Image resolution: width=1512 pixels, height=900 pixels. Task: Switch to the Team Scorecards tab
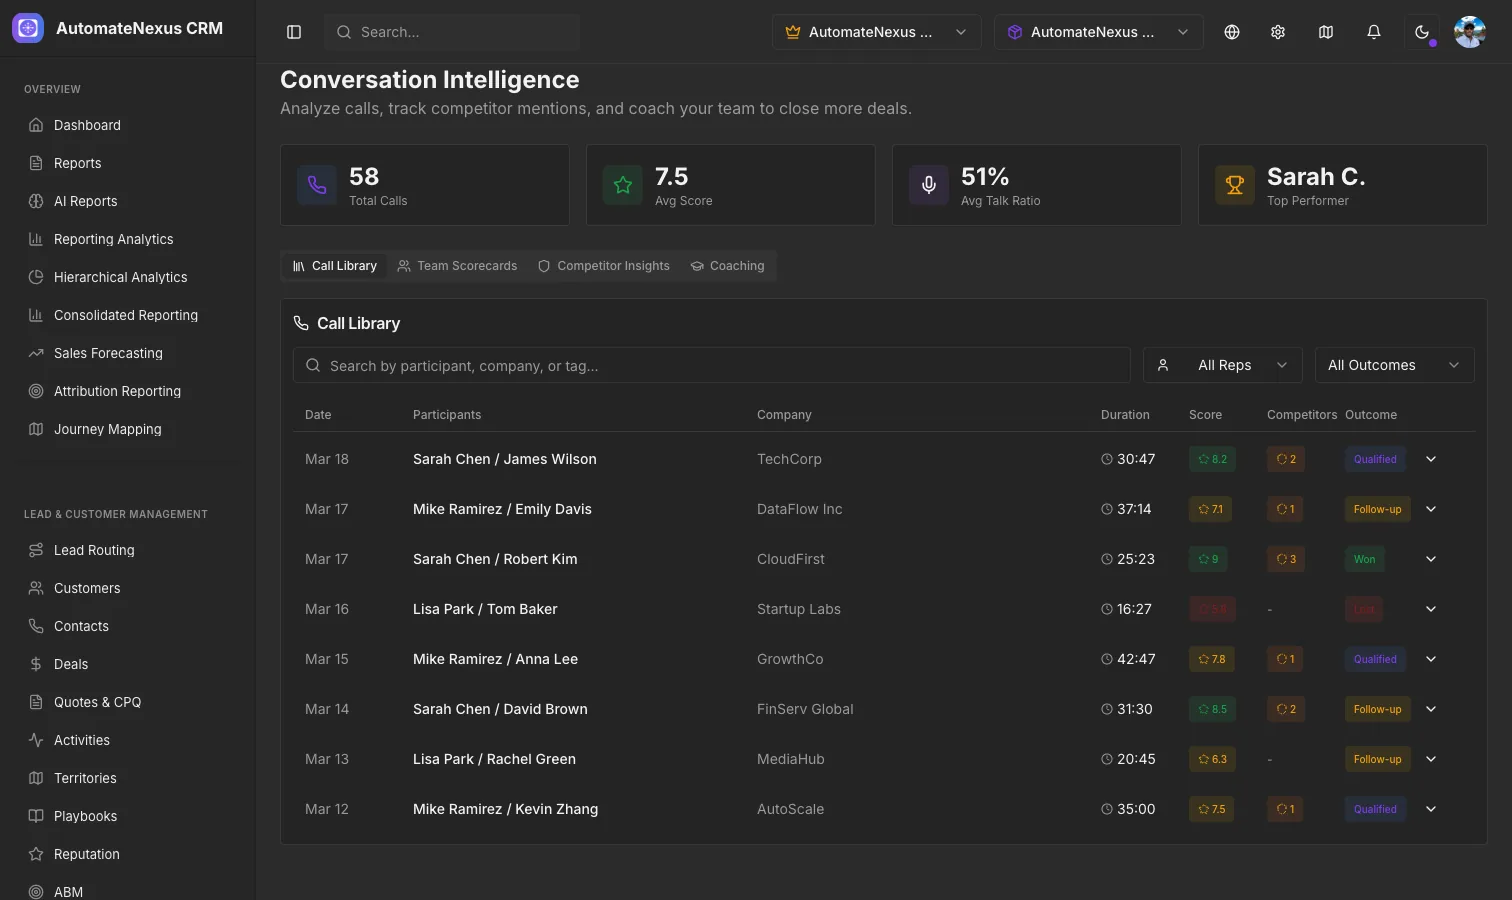(x=457, y=266)
